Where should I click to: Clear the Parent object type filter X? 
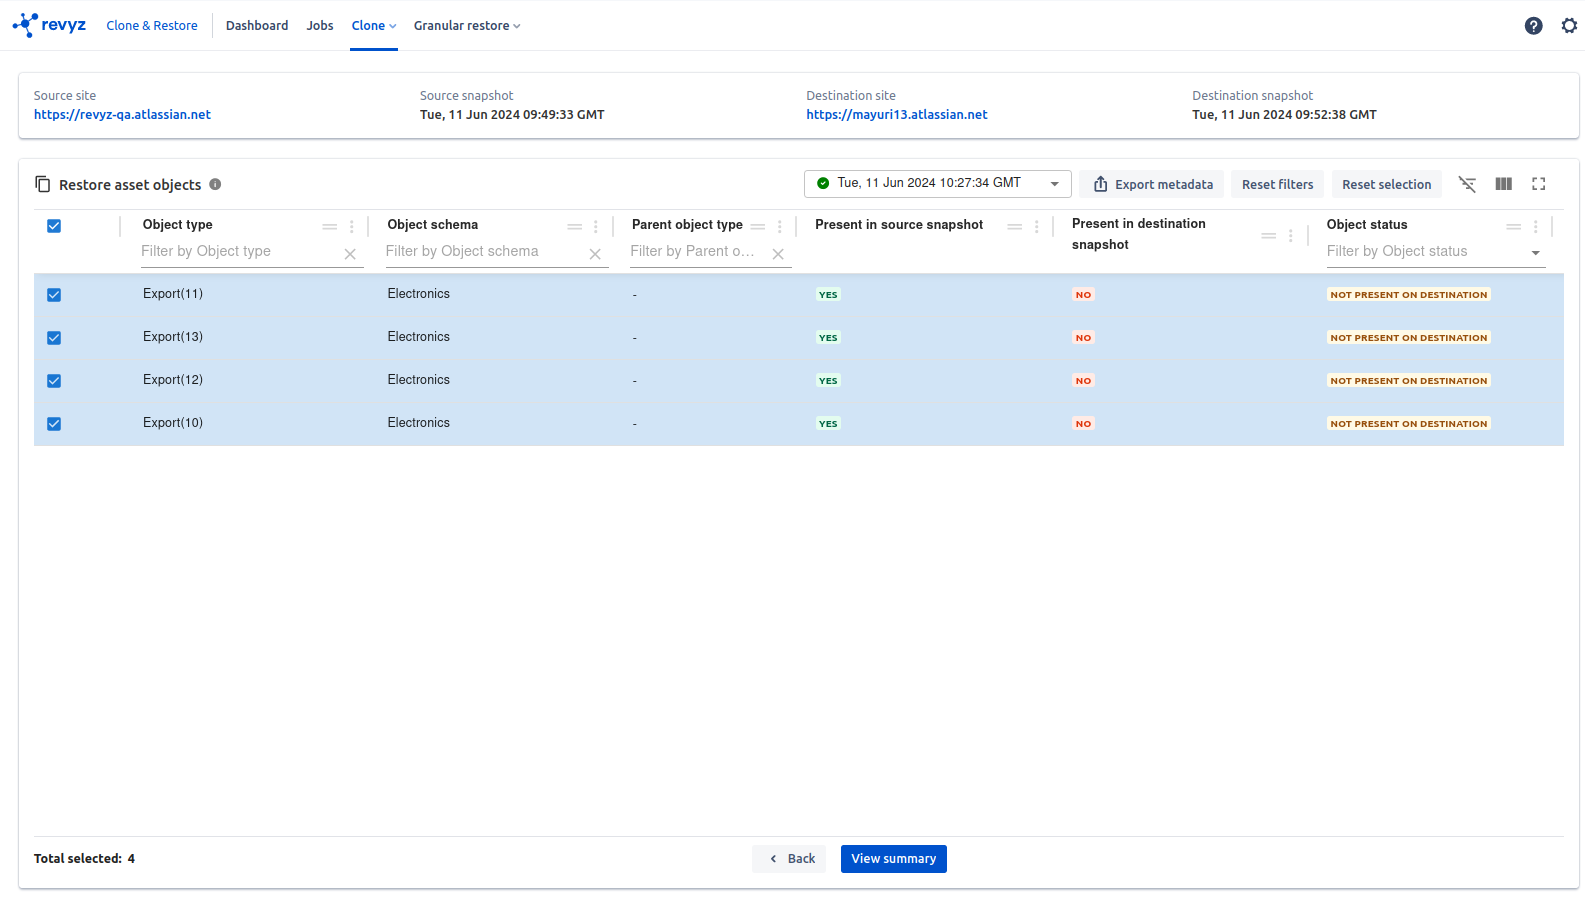pyautogui.click(x=778, y=254)
